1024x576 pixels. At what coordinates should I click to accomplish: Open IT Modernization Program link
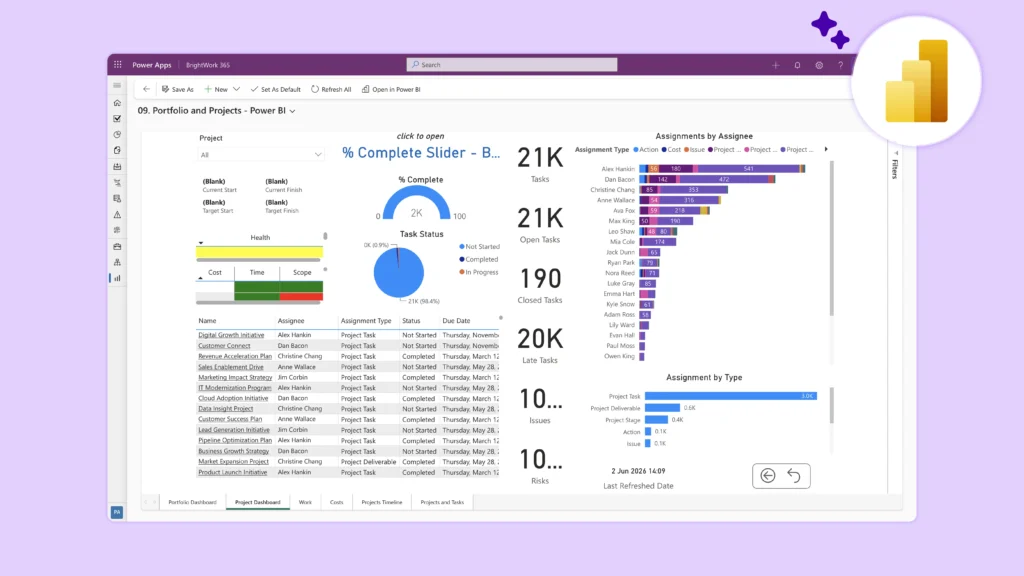point(234,388)
